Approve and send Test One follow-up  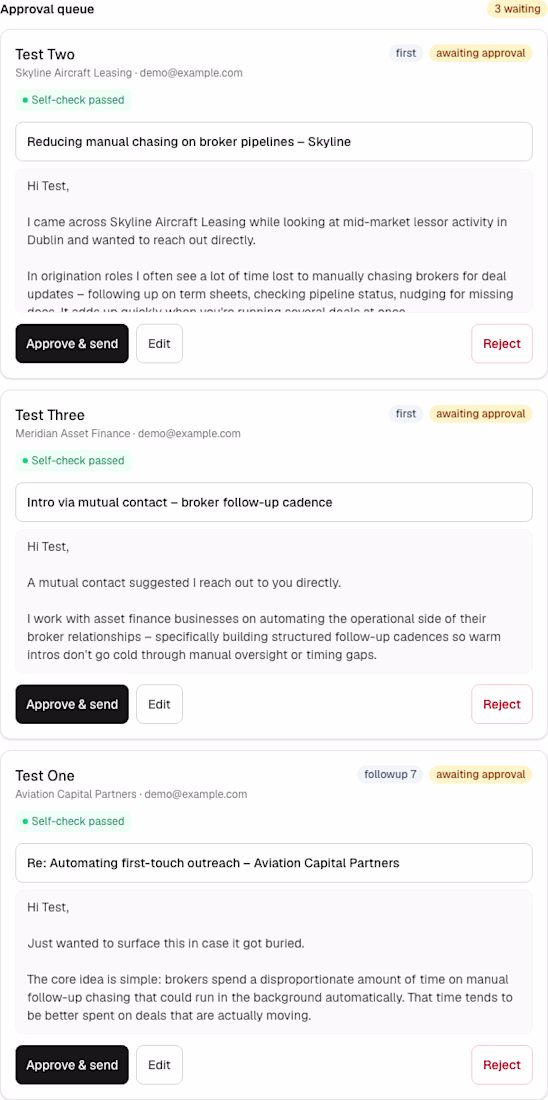(72, 1065)
